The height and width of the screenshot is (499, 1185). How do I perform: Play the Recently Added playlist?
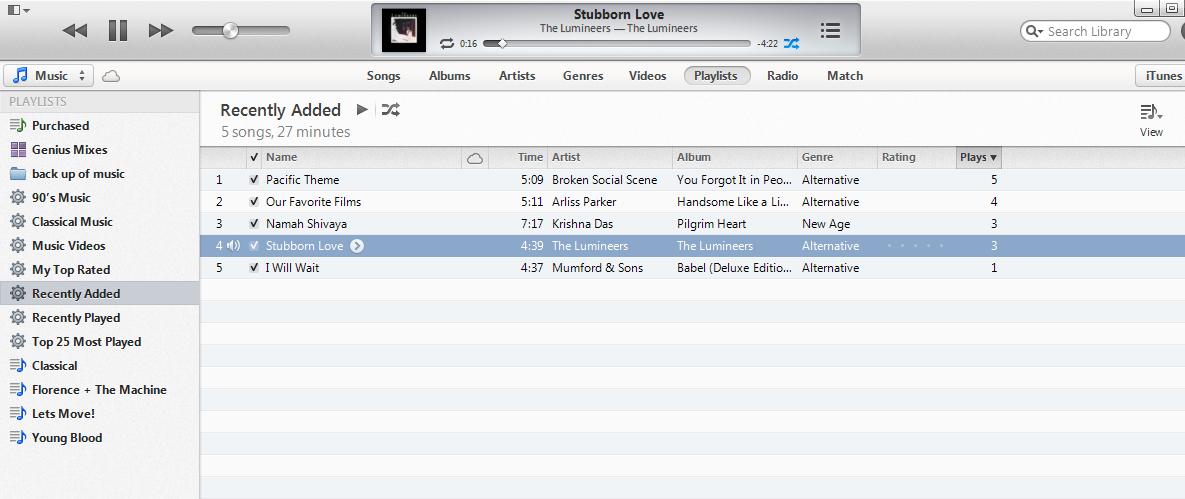(362, 110)
